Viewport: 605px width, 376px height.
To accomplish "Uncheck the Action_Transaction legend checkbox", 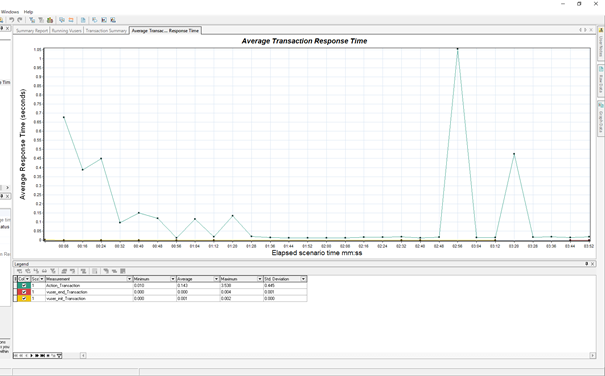I will (24, 286).
